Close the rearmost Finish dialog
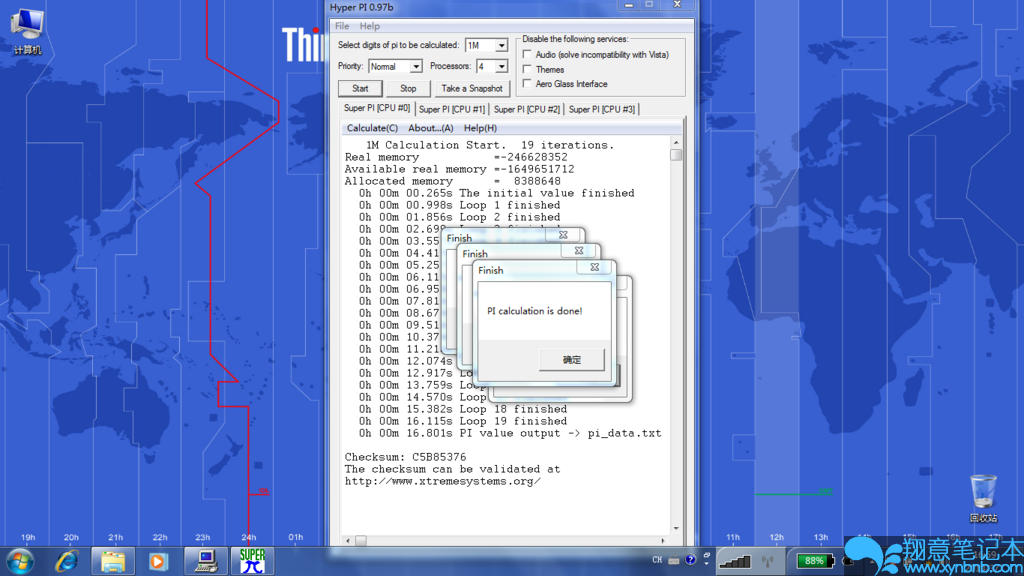 pos(563,235)
